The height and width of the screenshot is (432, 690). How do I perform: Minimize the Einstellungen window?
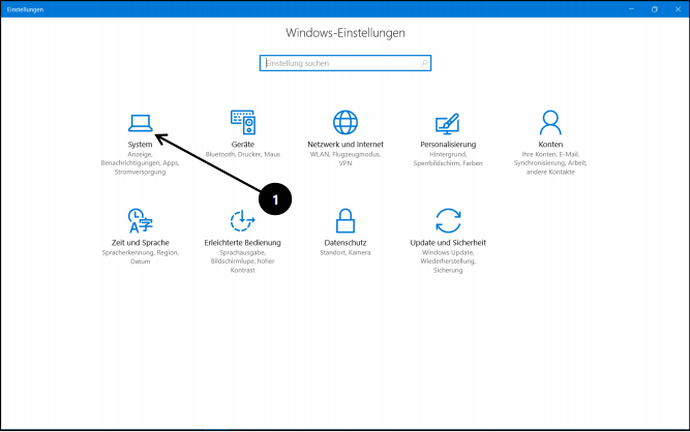point(631,9)
